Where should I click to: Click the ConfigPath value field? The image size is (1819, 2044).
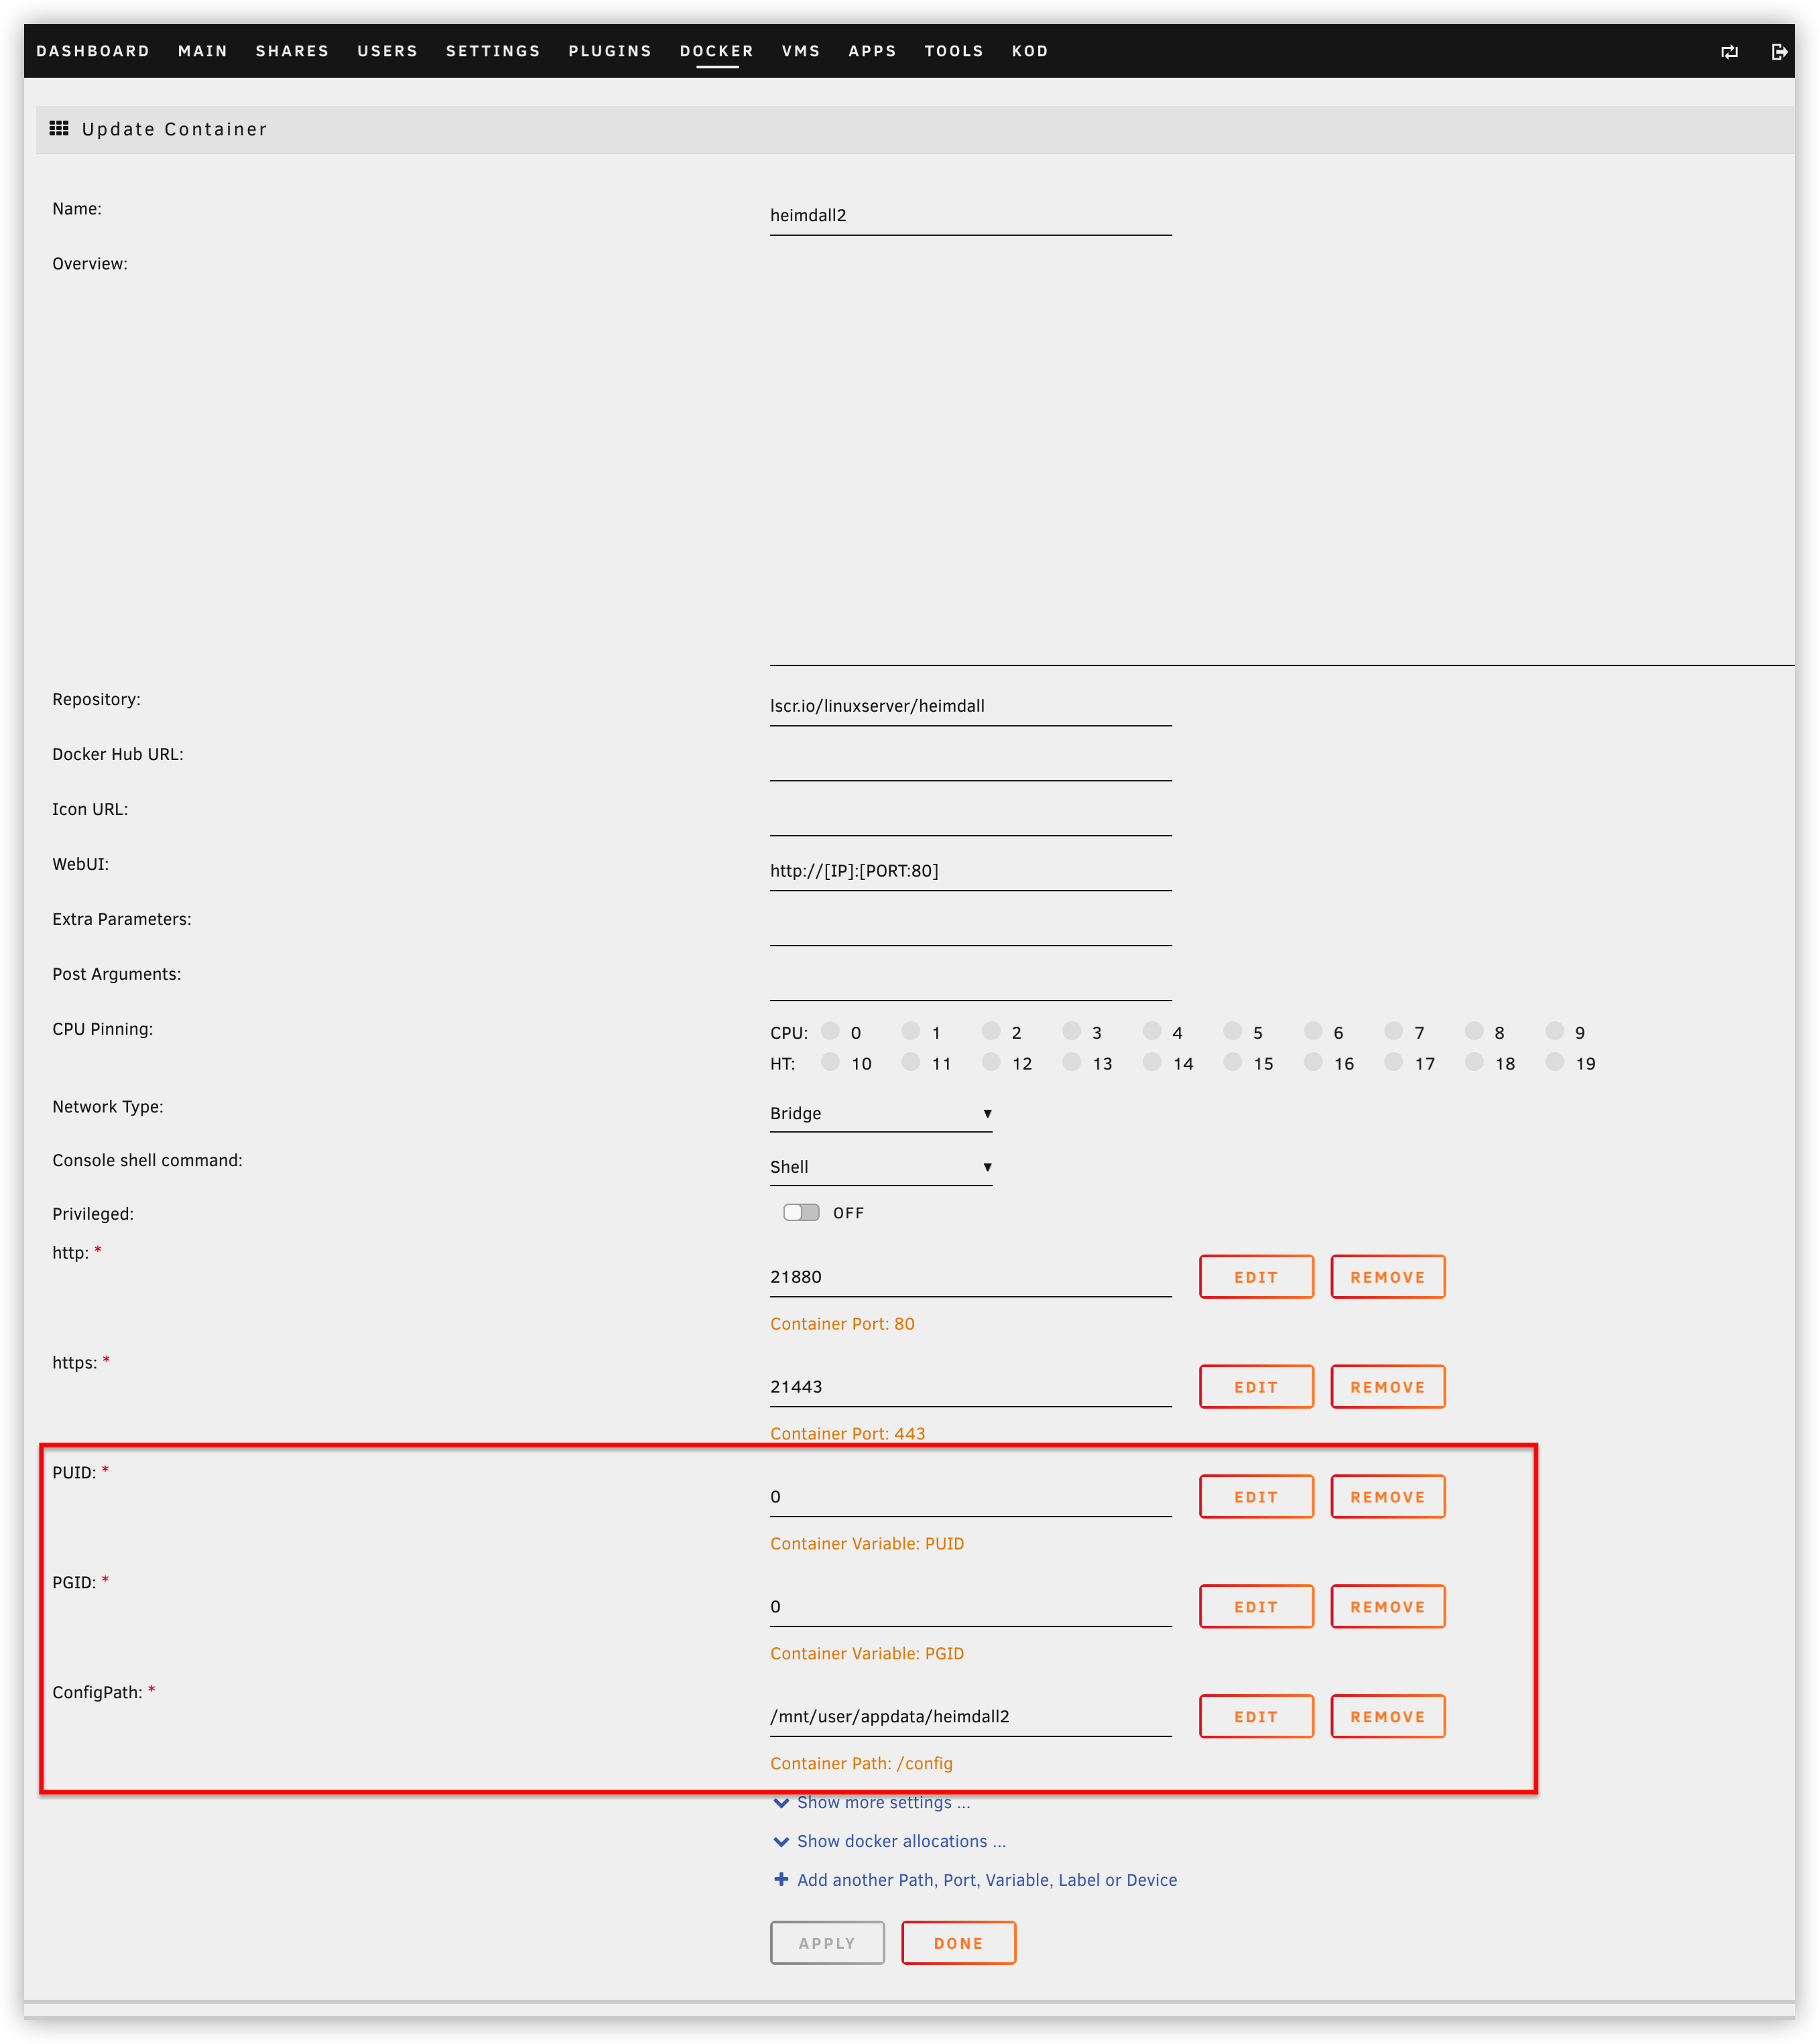point(970,1716)
